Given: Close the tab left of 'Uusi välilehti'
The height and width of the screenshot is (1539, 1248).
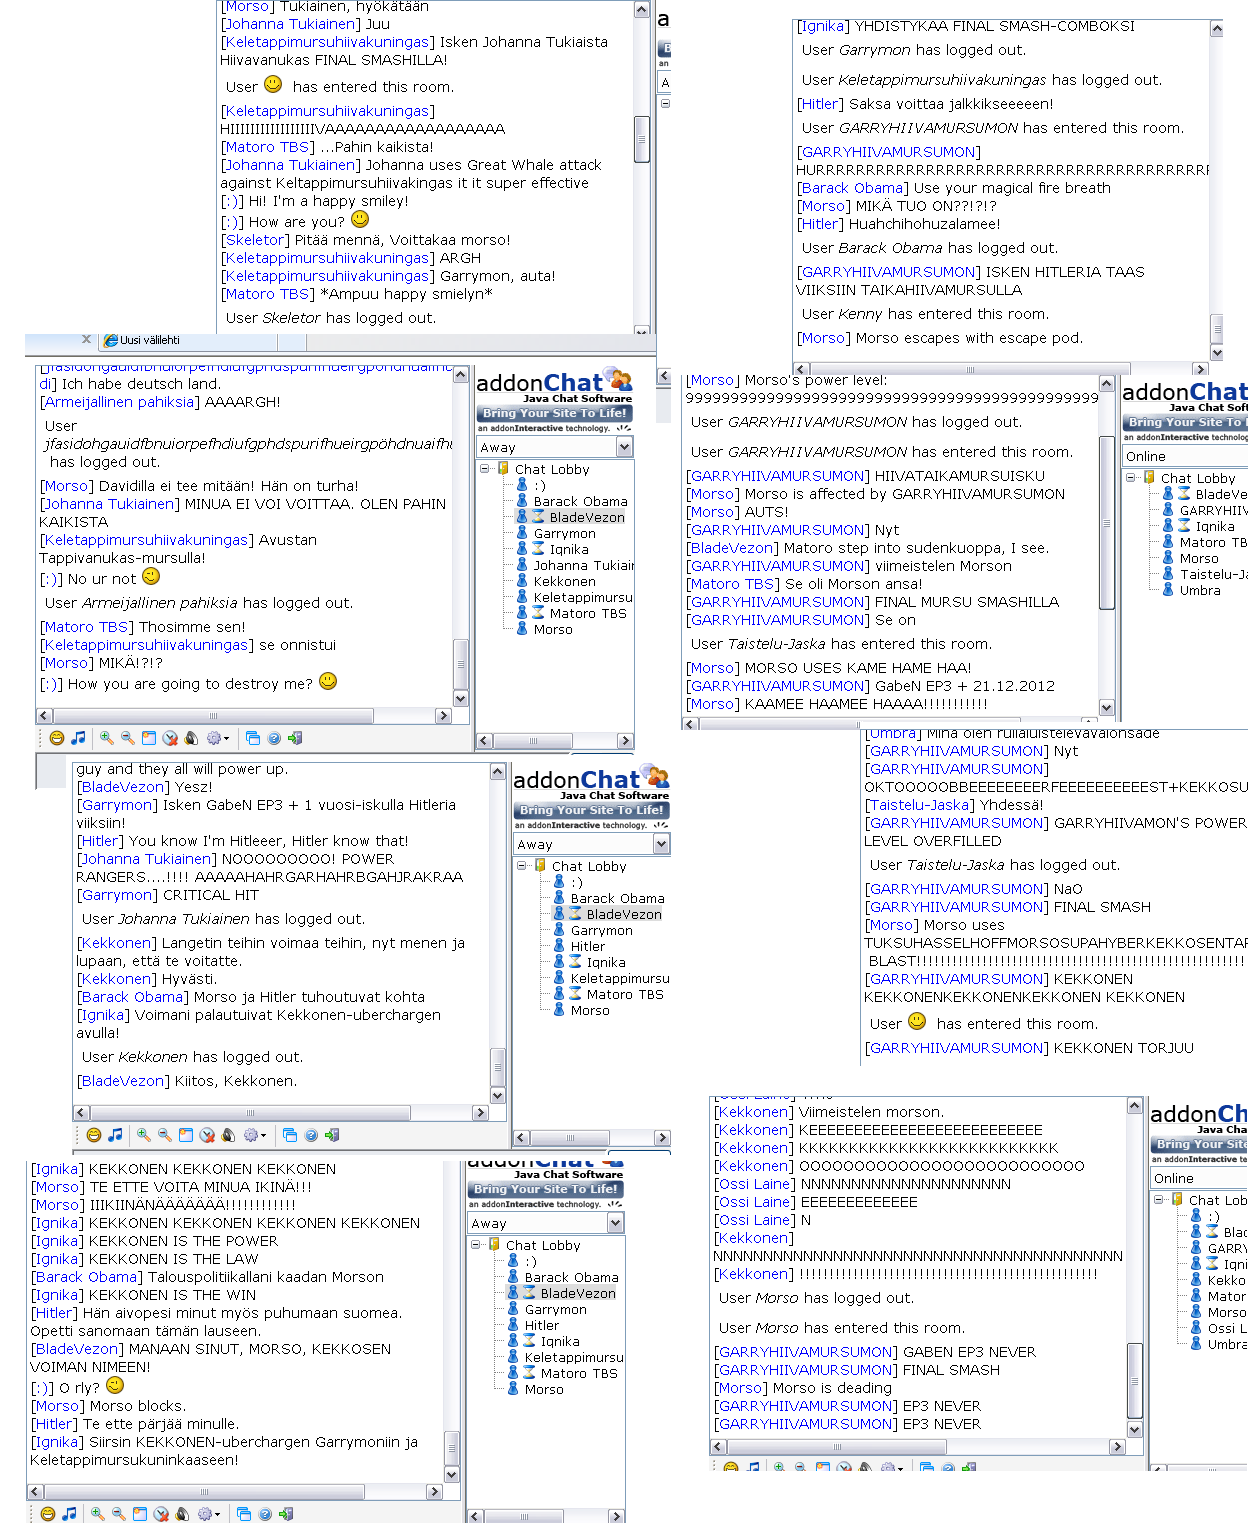Looking at the screenshot, I should pos(86,339).
